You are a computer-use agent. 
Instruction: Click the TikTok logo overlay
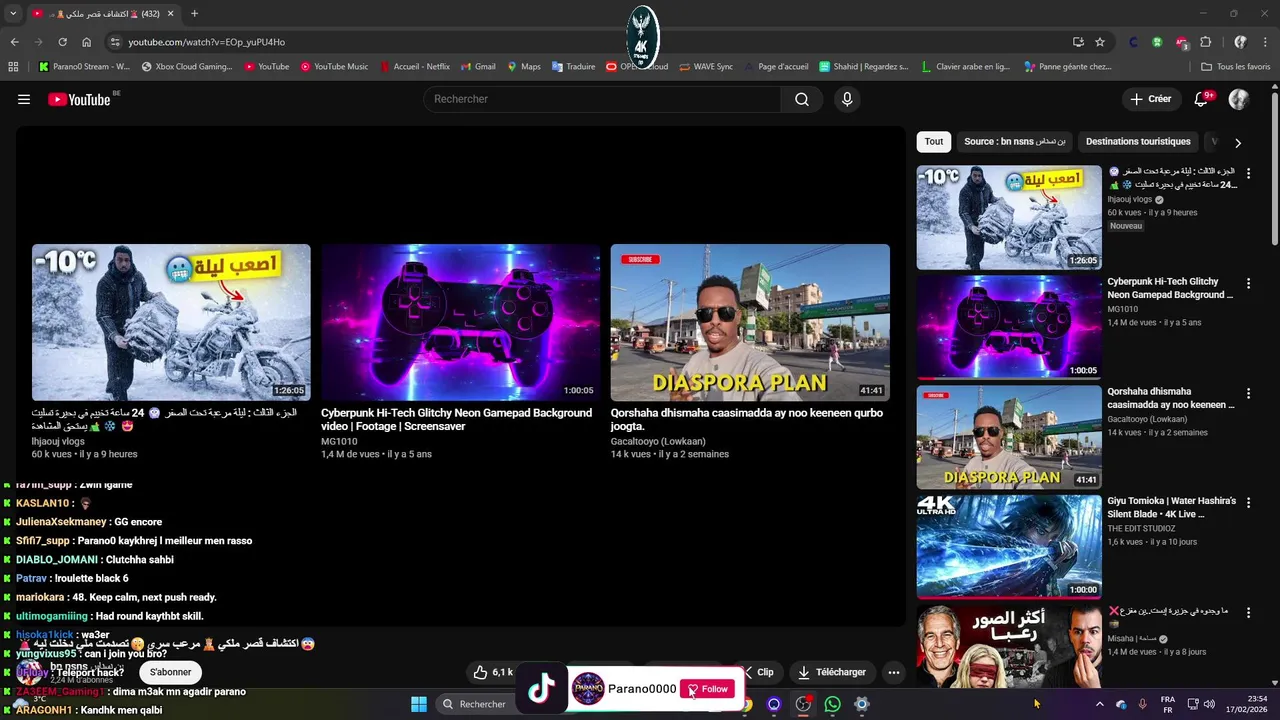click(541, 689)
